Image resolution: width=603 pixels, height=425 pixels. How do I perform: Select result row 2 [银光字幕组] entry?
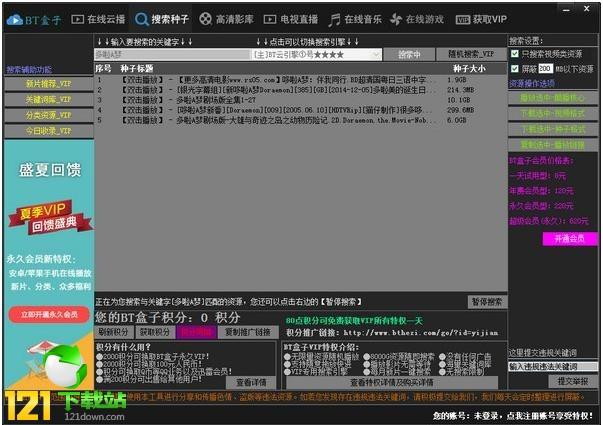coord(301,90)
